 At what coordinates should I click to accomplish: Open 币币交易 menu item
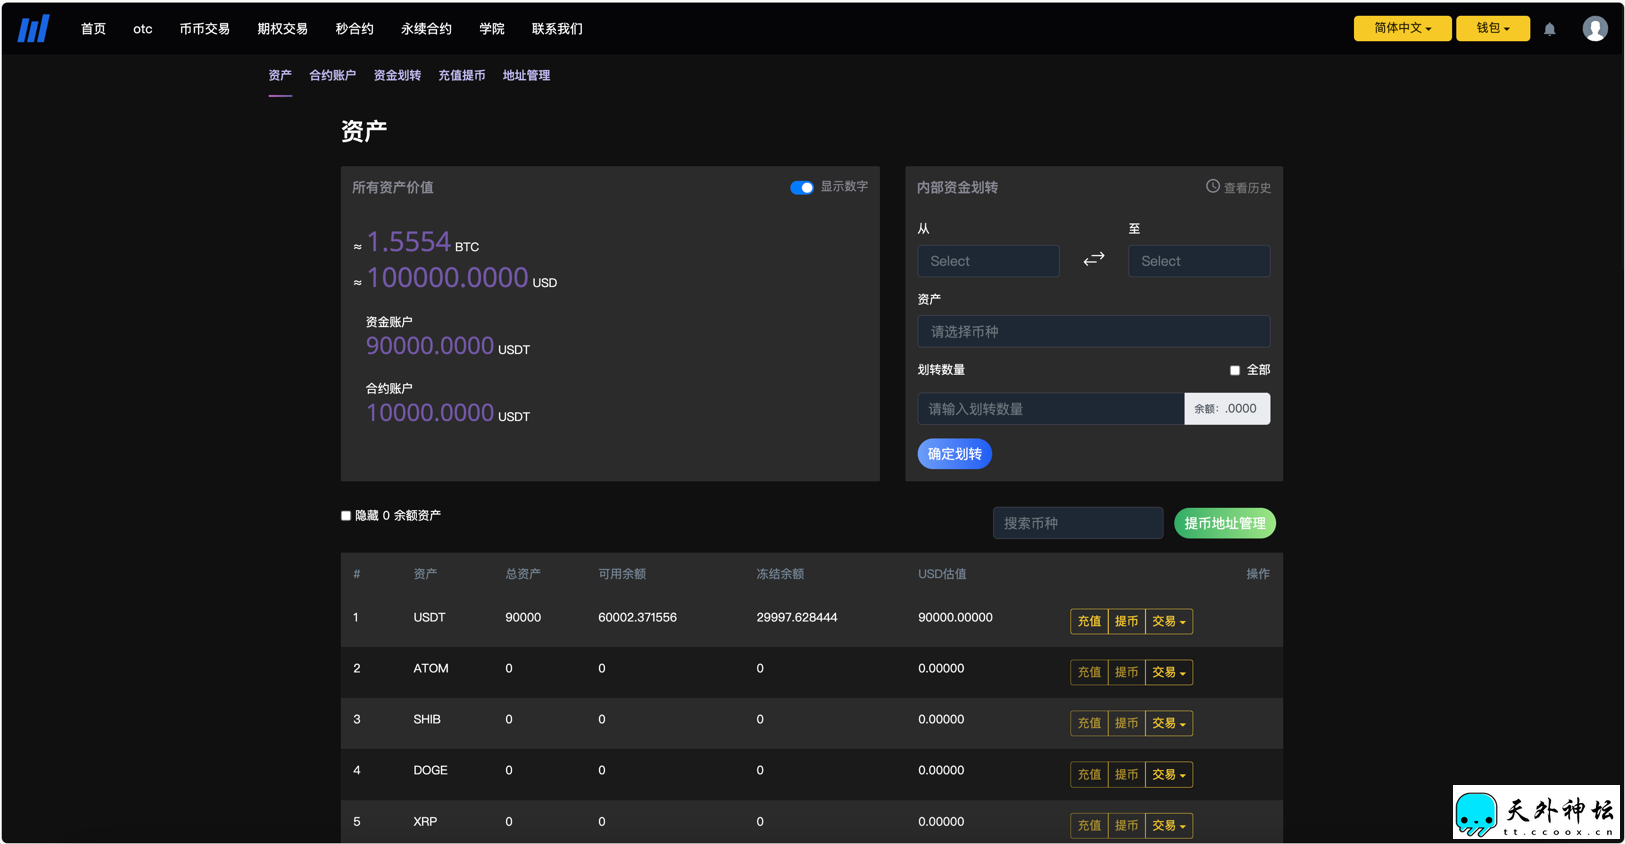(x=204, y=29)
